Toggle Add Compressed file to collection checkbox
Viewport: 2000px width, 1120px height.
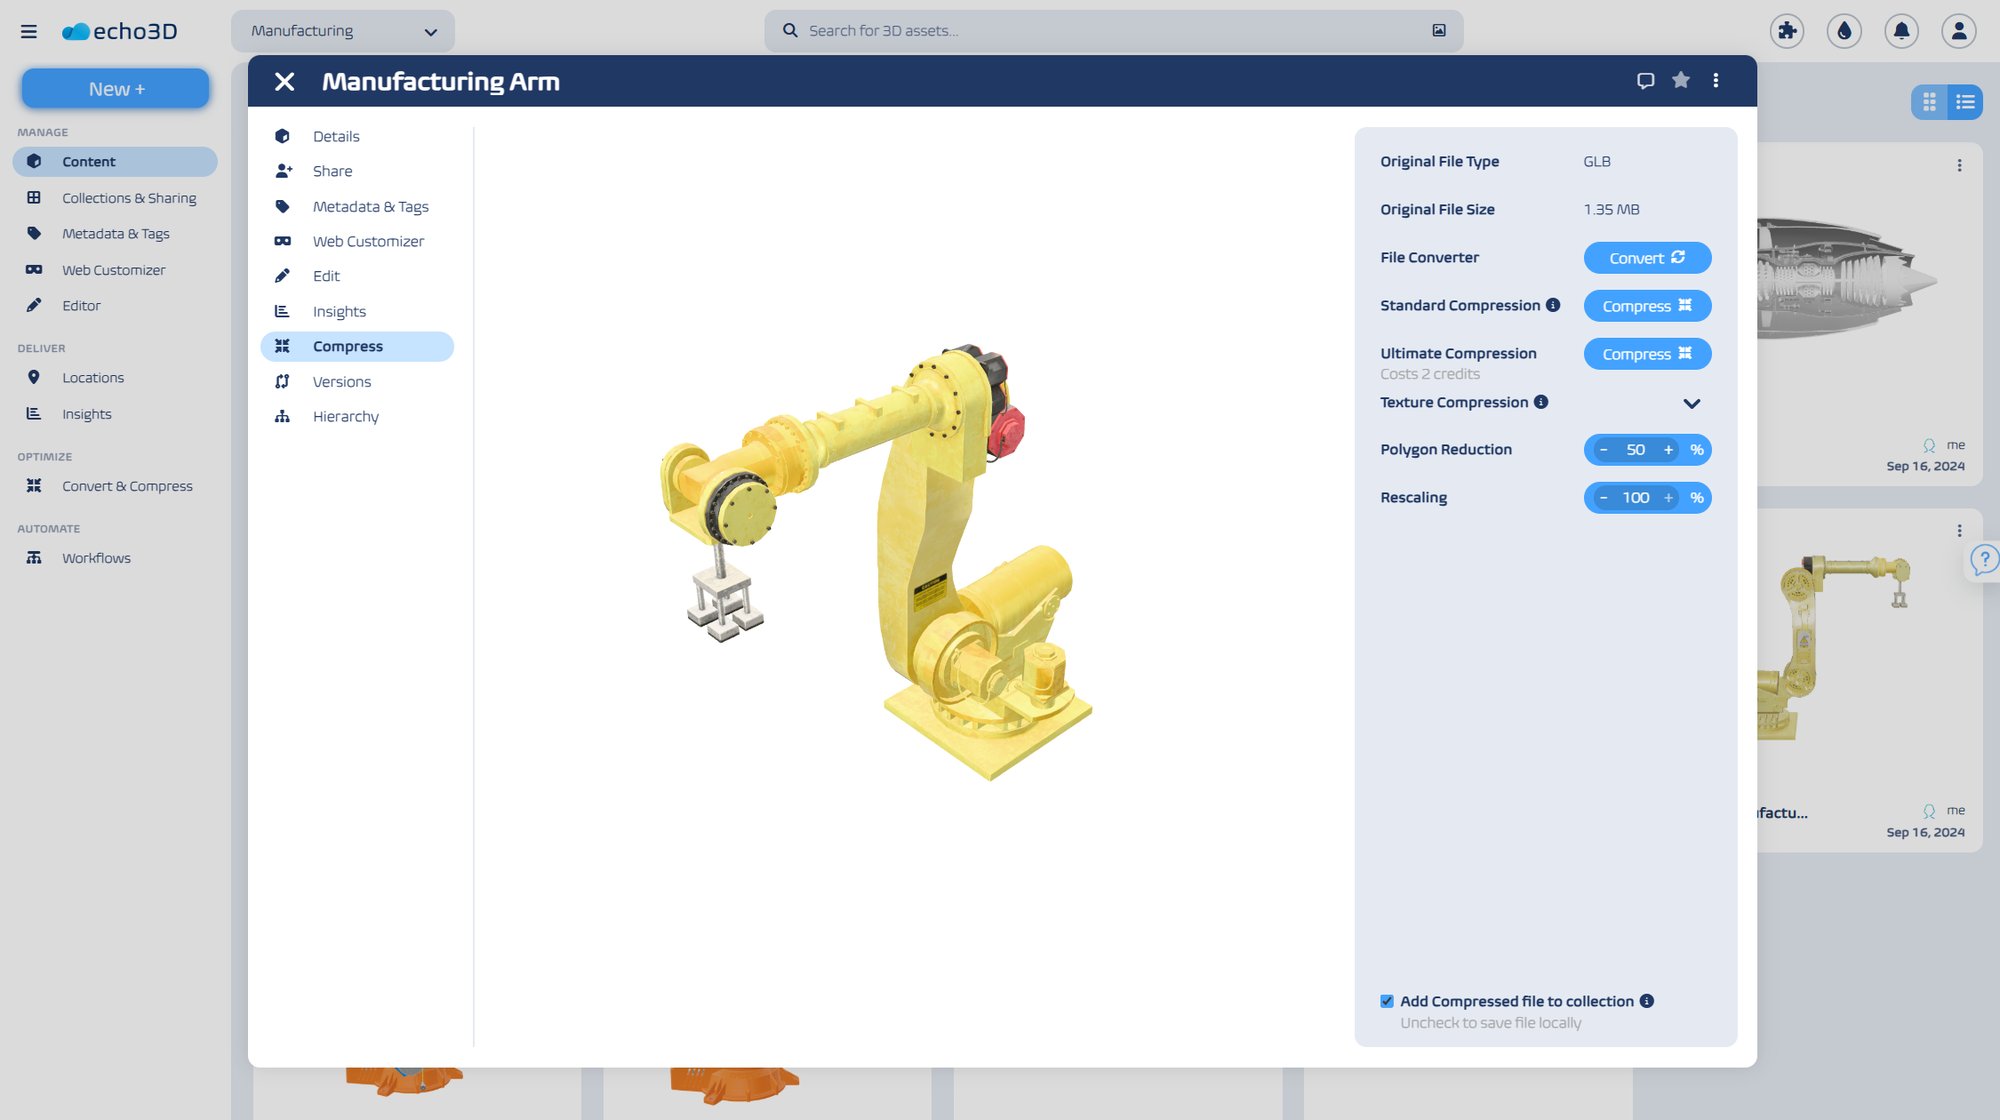[1387, 1001]
